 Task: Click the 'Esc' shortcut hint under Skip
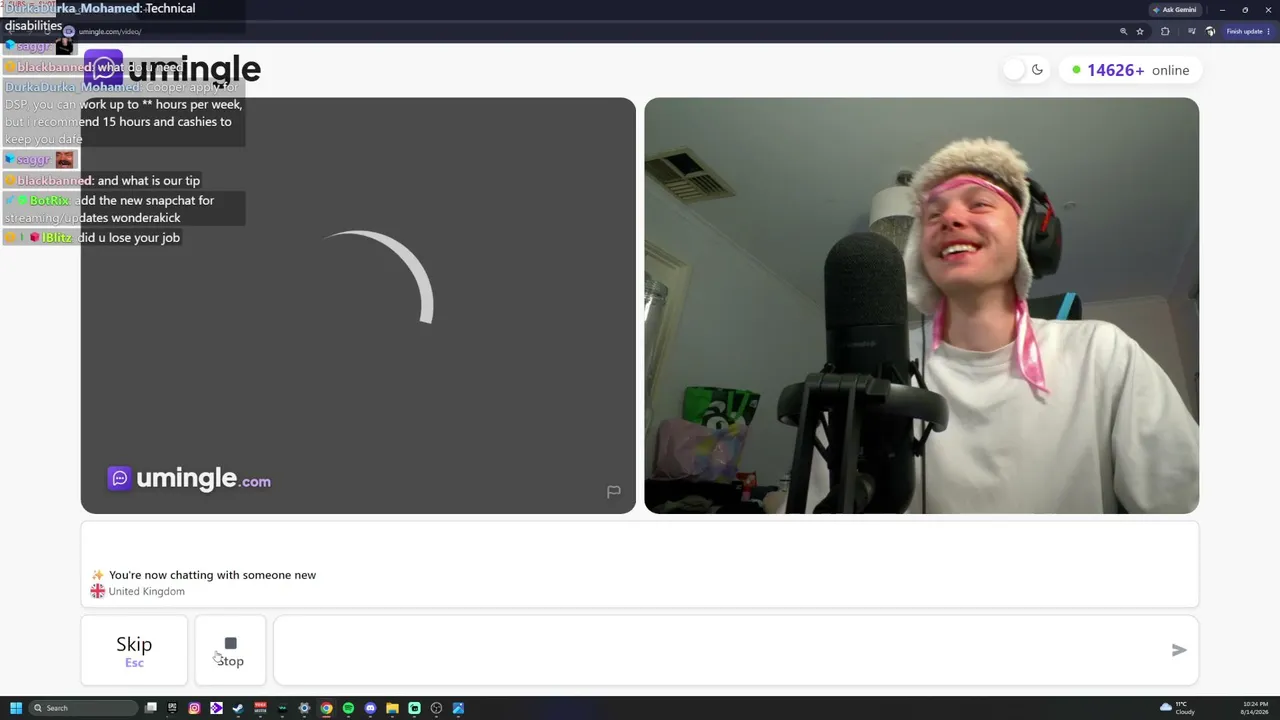134,663
